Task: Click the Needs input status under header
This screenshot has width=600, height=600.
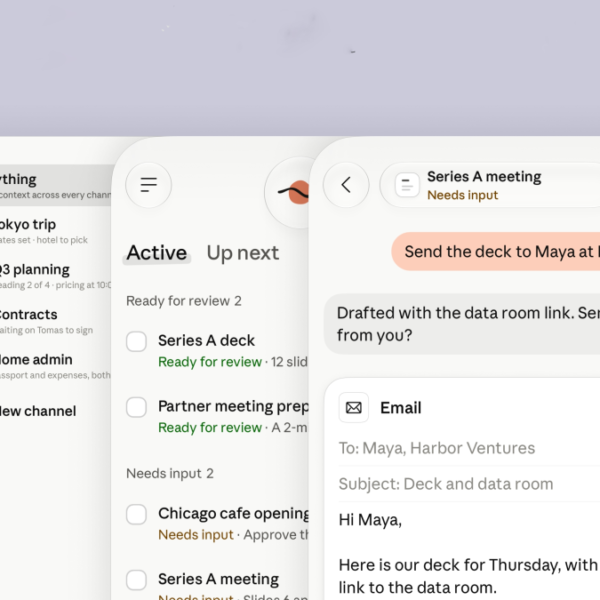Action: (x=462, y=195)
